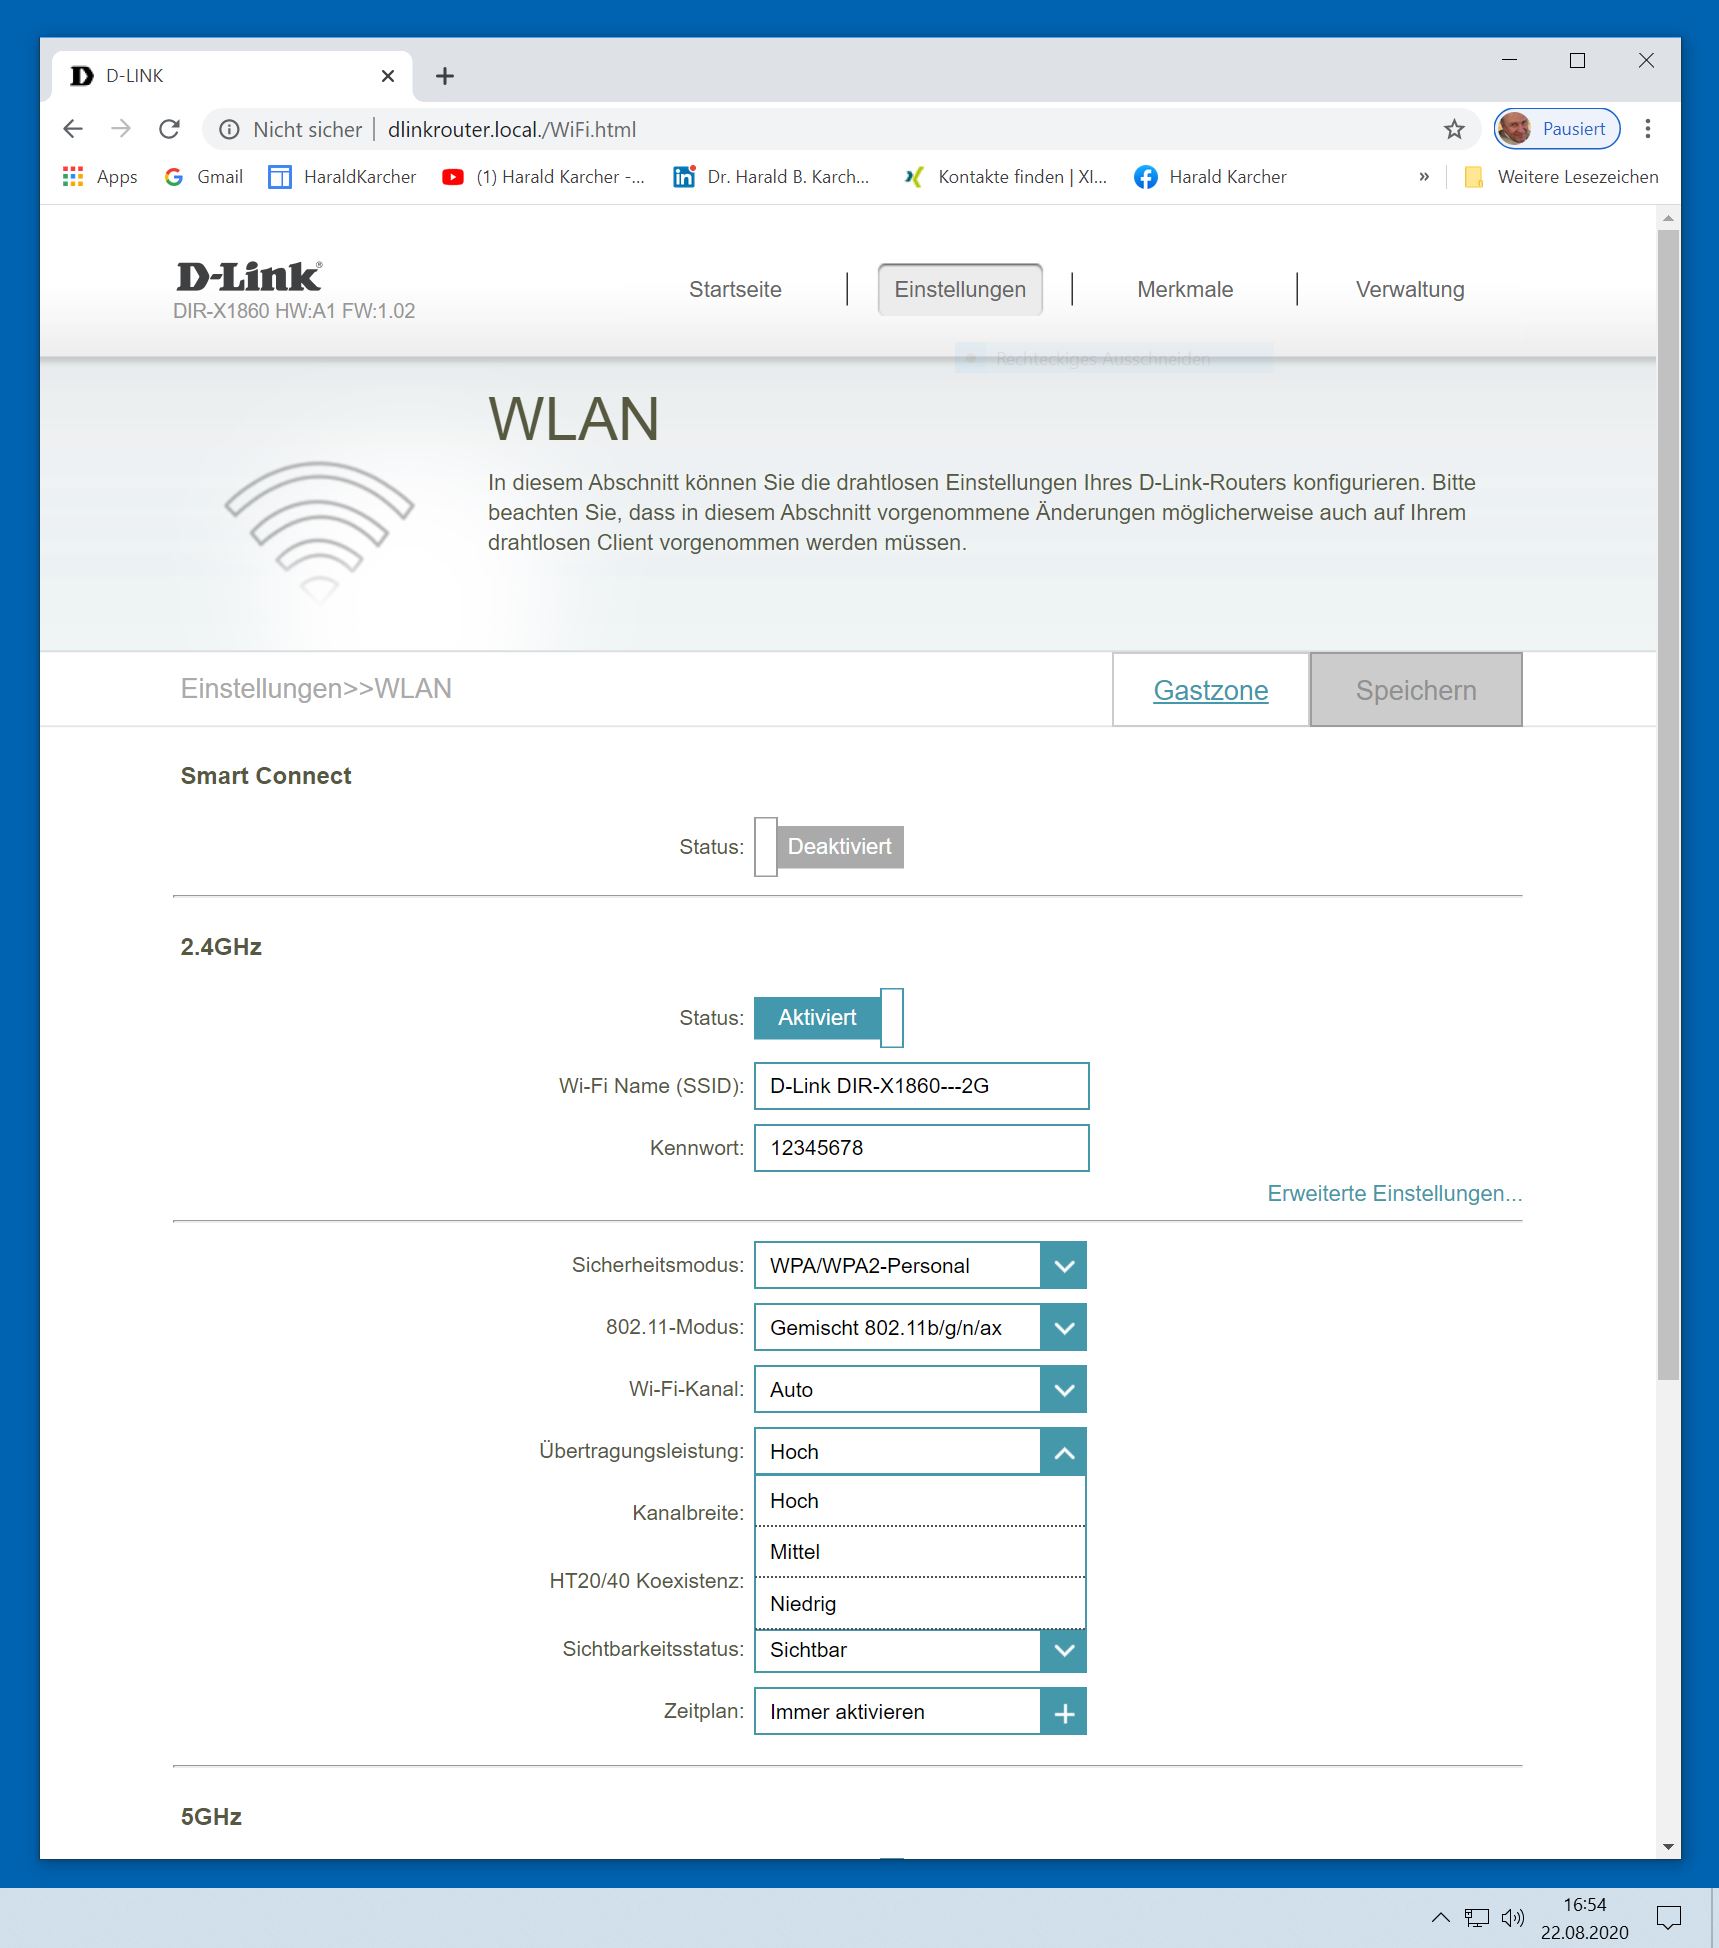Viewport: 1719px width, 1948px height.
Task: Go to the Startseite tab
Action: point(735,290)
